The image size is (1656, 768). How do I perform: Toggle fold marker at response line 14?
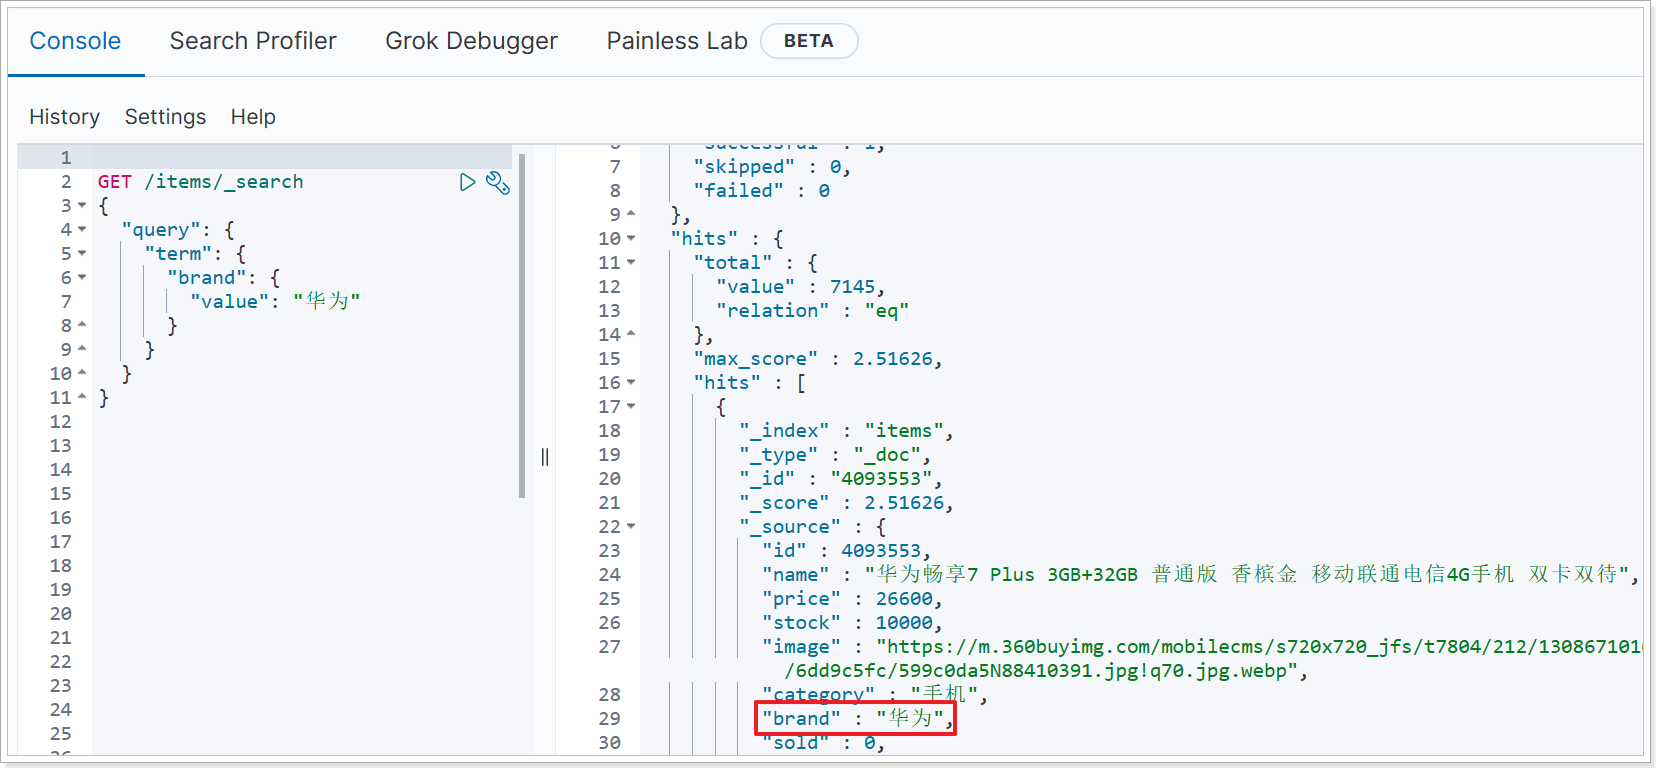click(631, 334)
